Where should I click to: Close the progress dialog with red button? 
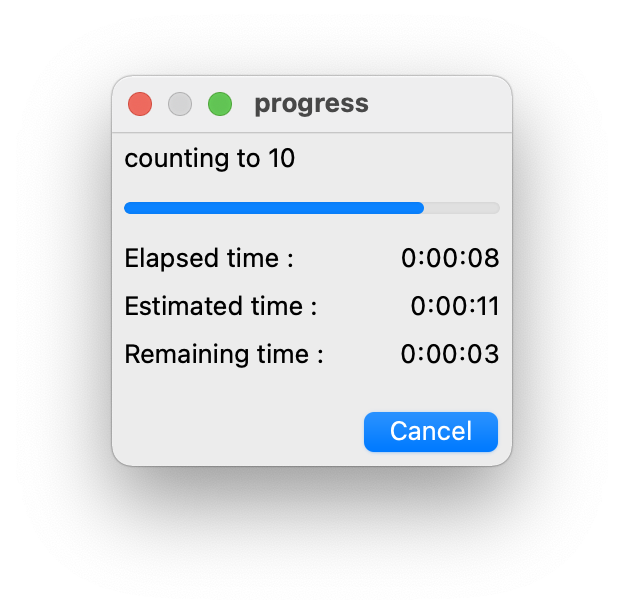click(140, 104)
